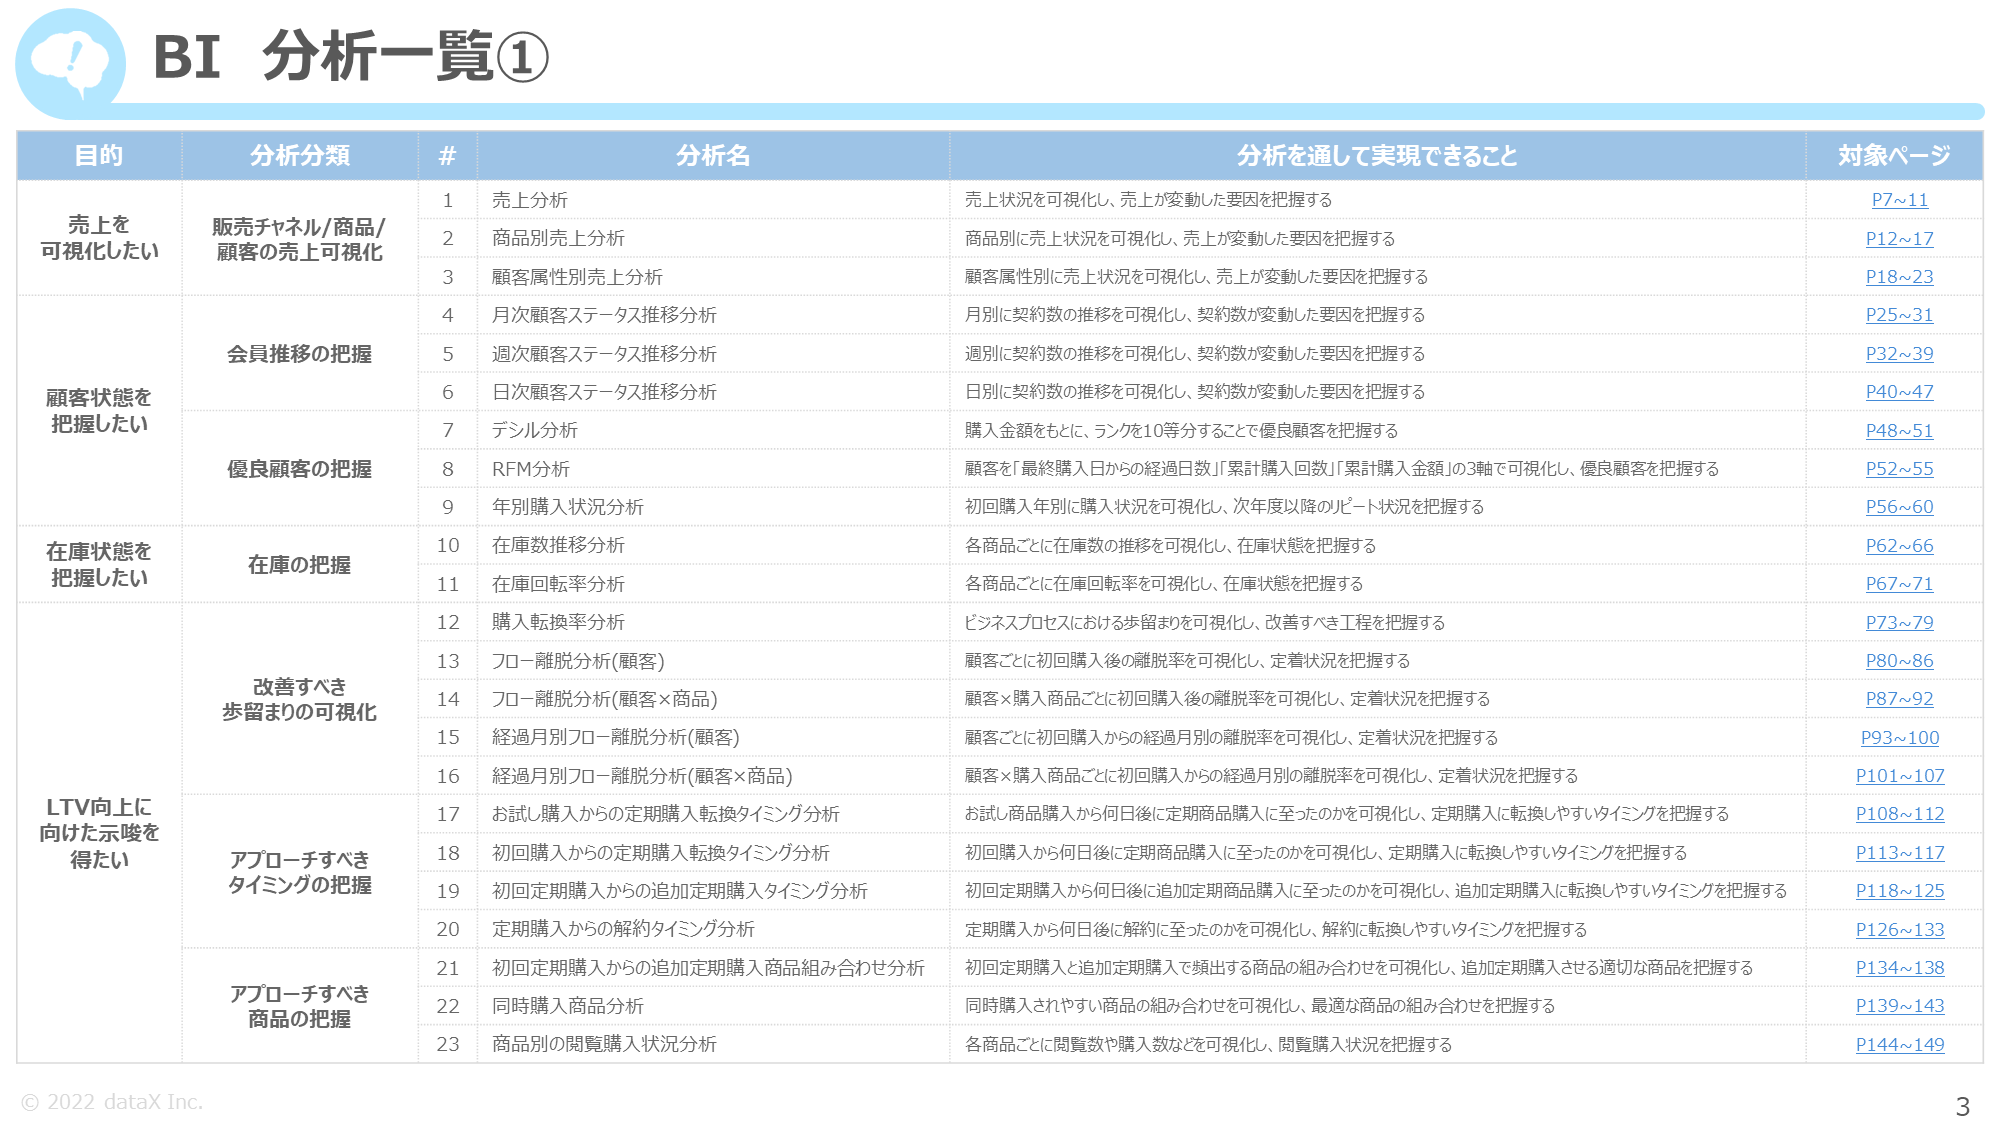Open page link P144~149
The height and width of the screenshot is (1125, 2000).
pos(1899,1045)
